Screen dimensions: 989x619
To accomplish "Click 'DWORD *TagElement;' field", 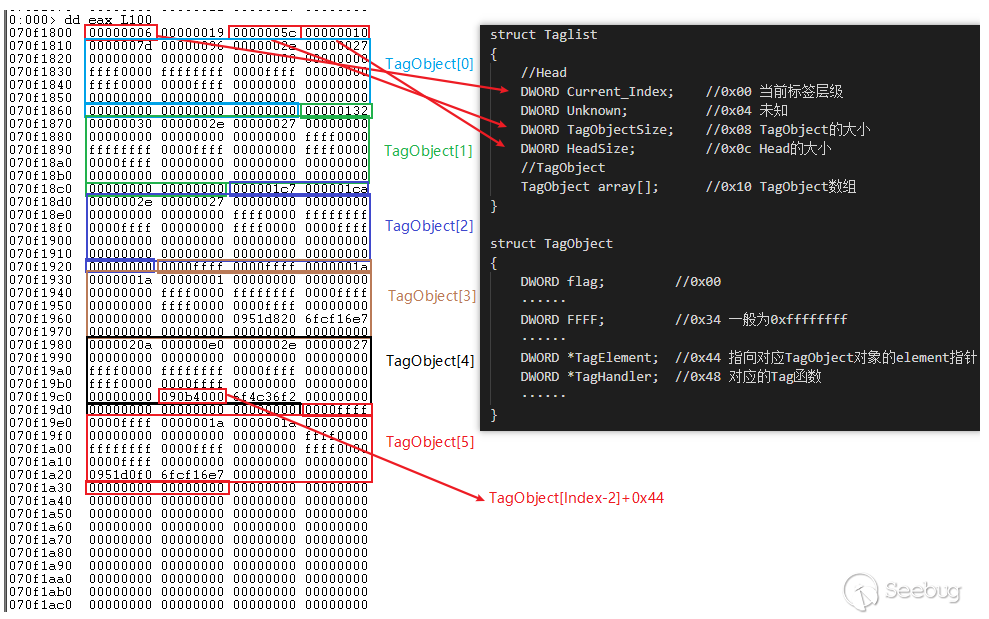I will [x=590, y=358].
